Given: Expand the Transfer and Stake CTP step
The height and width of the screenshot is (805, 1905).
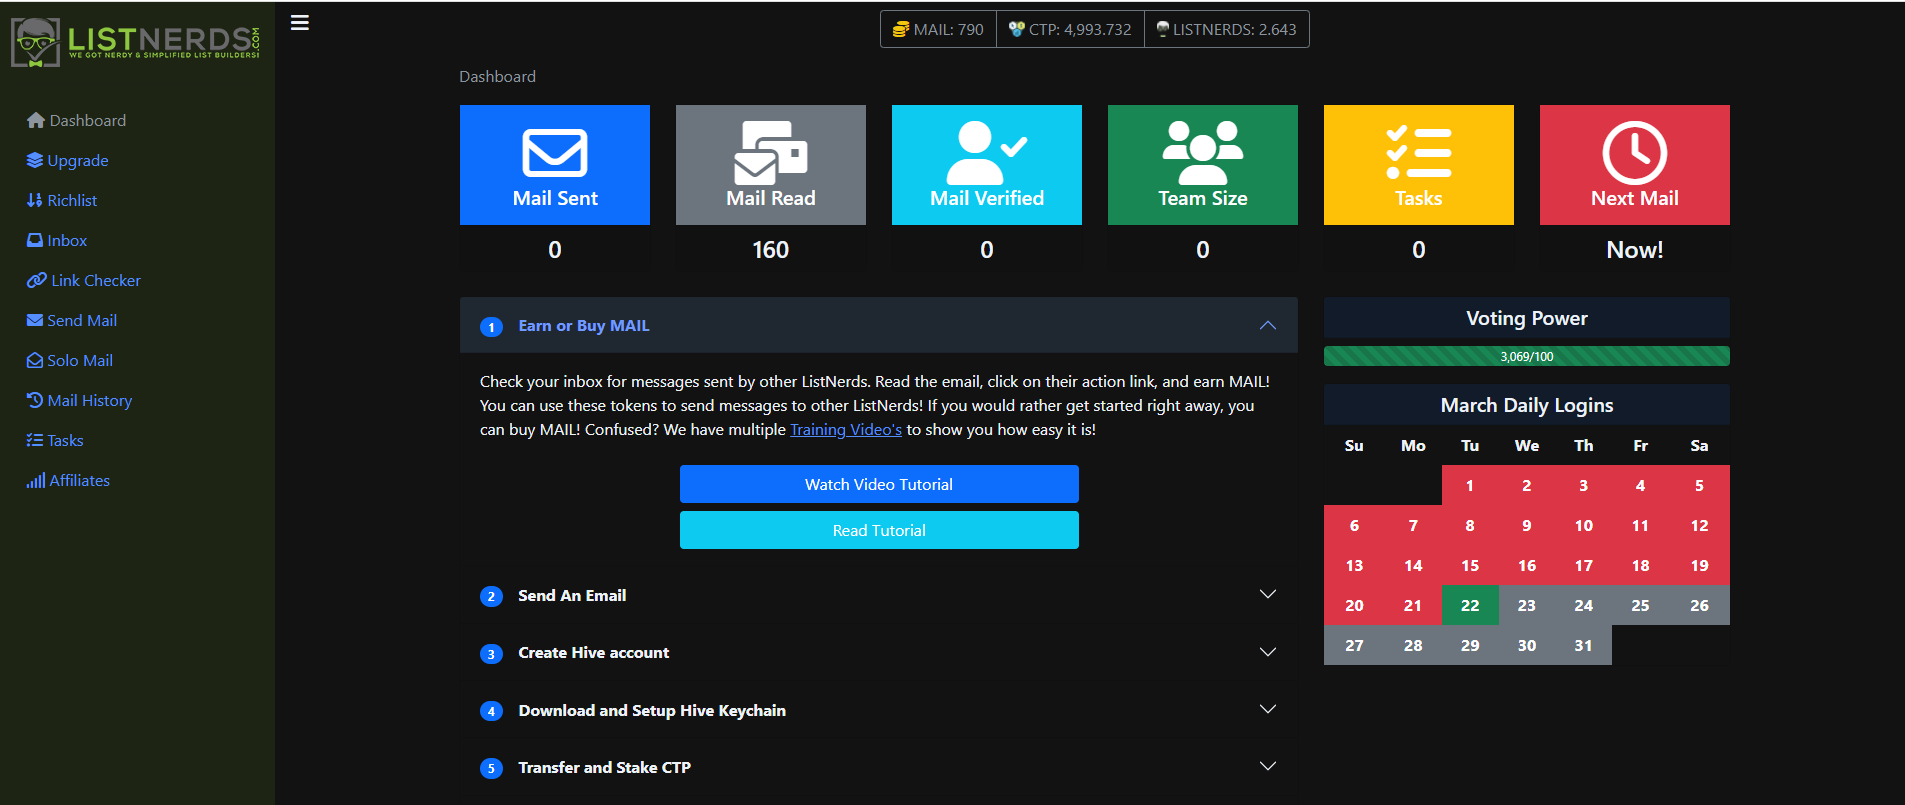Looking at the screenshot, I should click(1268, 766).
